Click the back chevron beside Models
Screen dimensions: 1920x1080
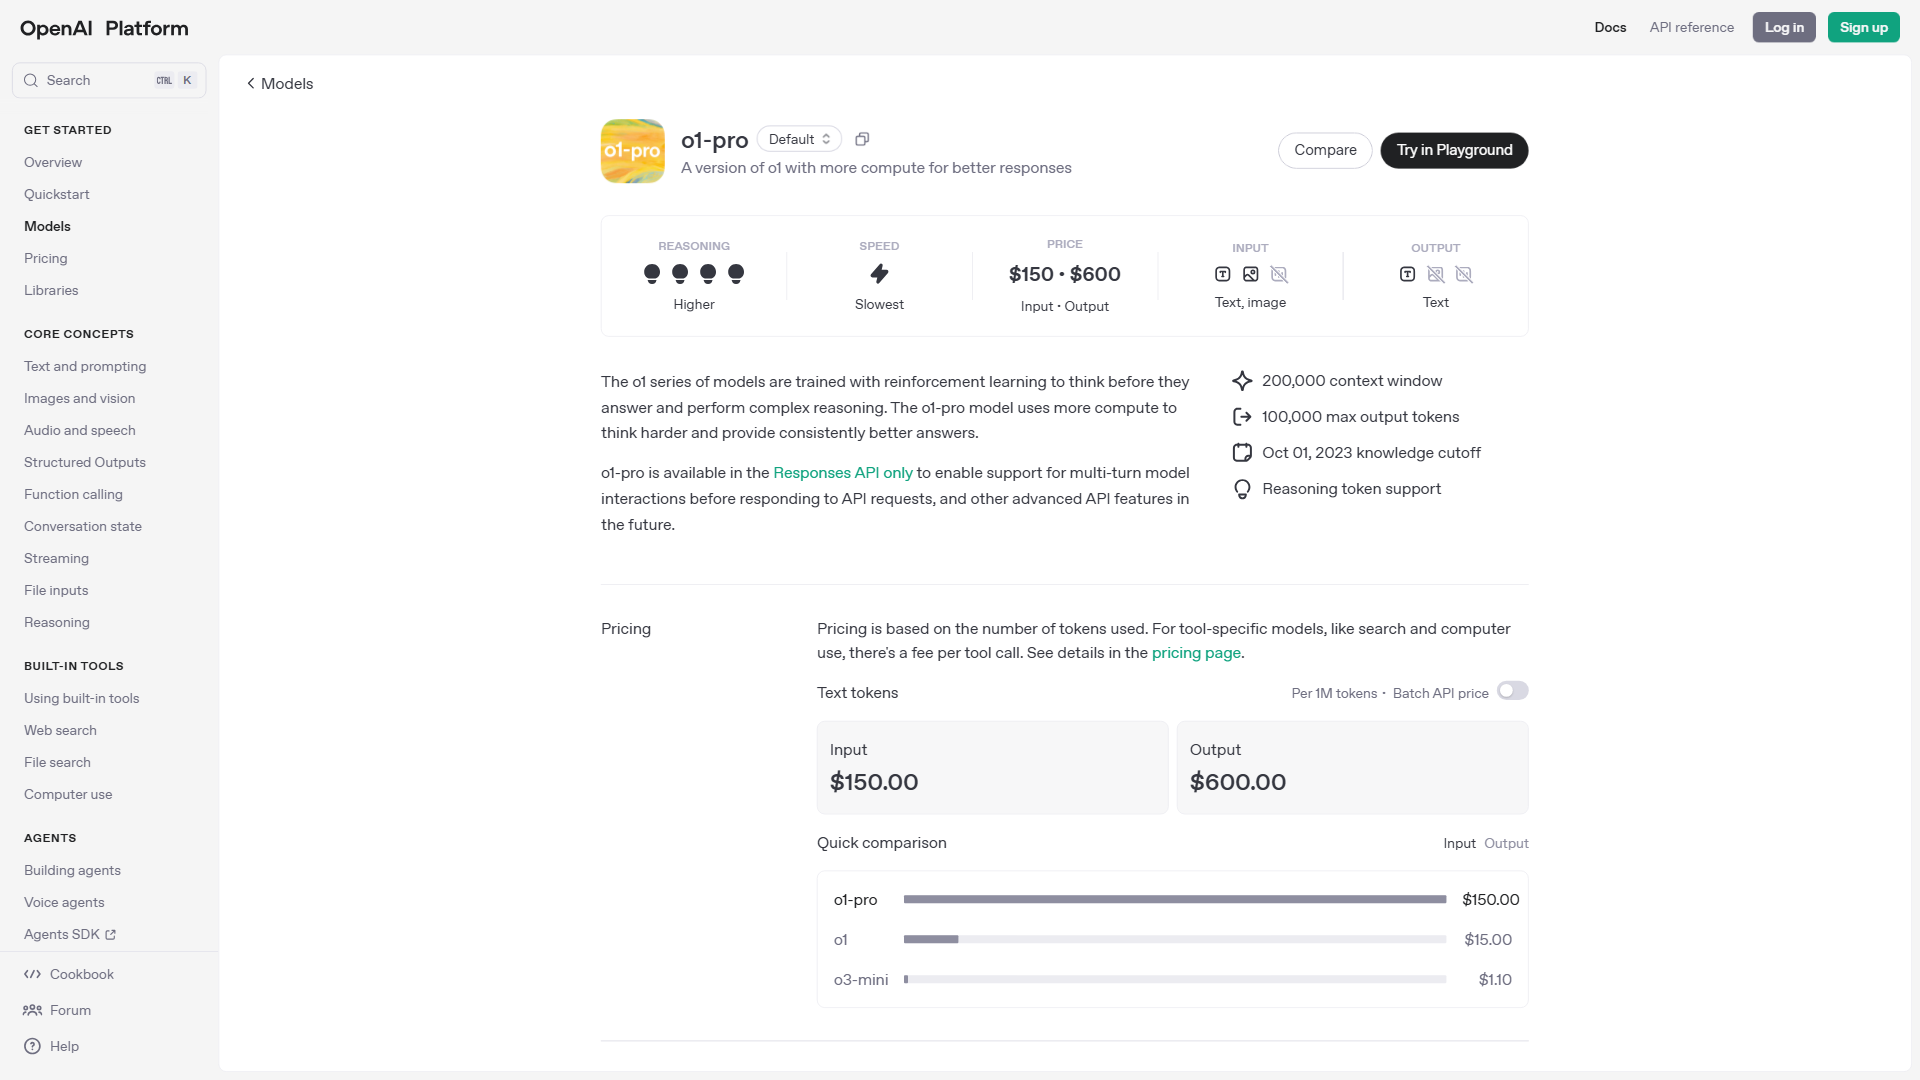[251, 84]
